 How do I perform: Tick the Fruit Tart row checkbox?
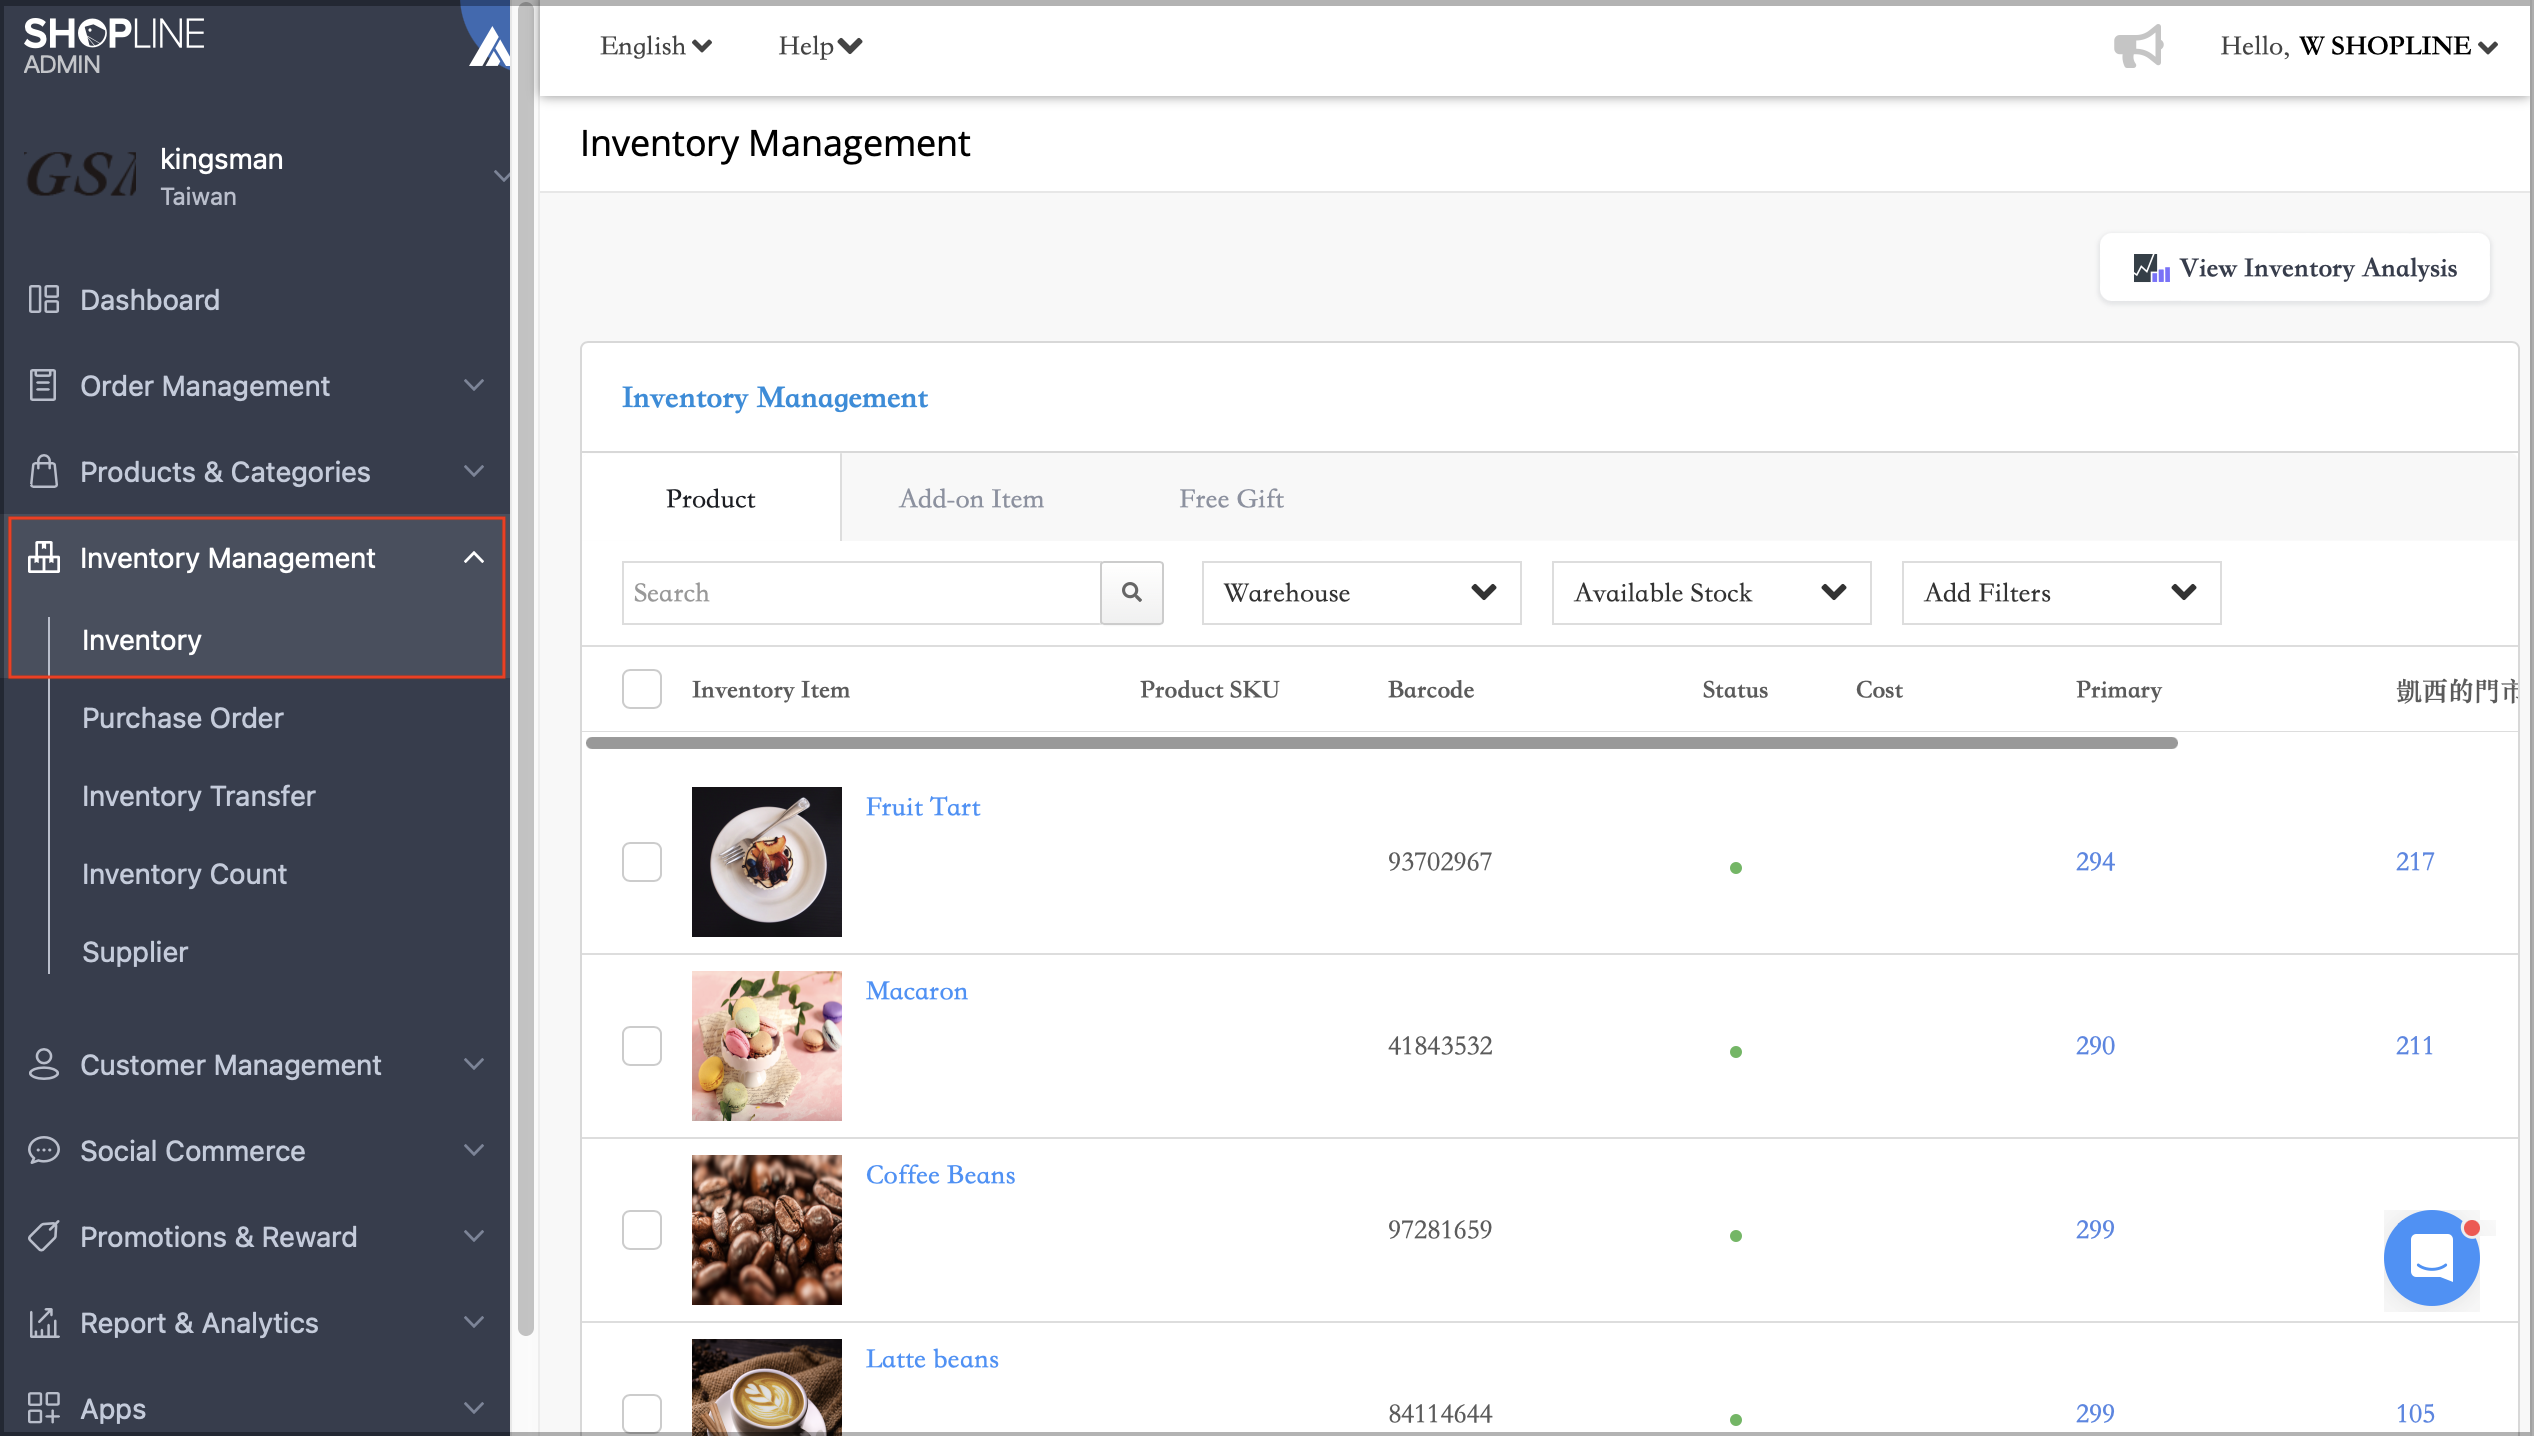(642, 861)
